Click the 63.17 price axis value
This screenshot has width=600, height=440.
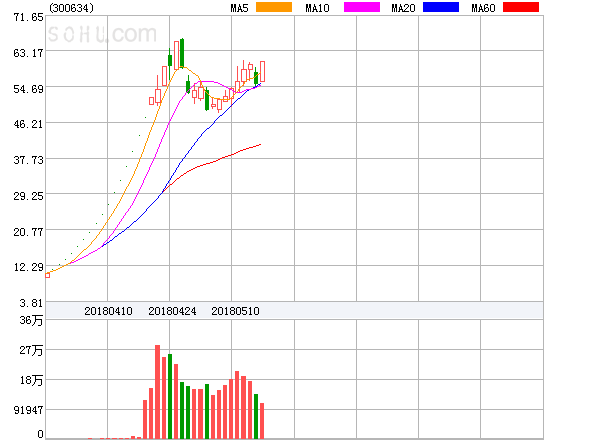tap(28, 53)
